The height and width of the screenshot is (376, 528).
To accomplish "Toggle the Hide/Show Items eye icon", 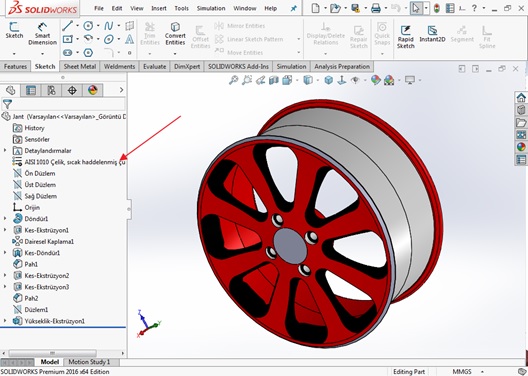I will tap(355, 80).
